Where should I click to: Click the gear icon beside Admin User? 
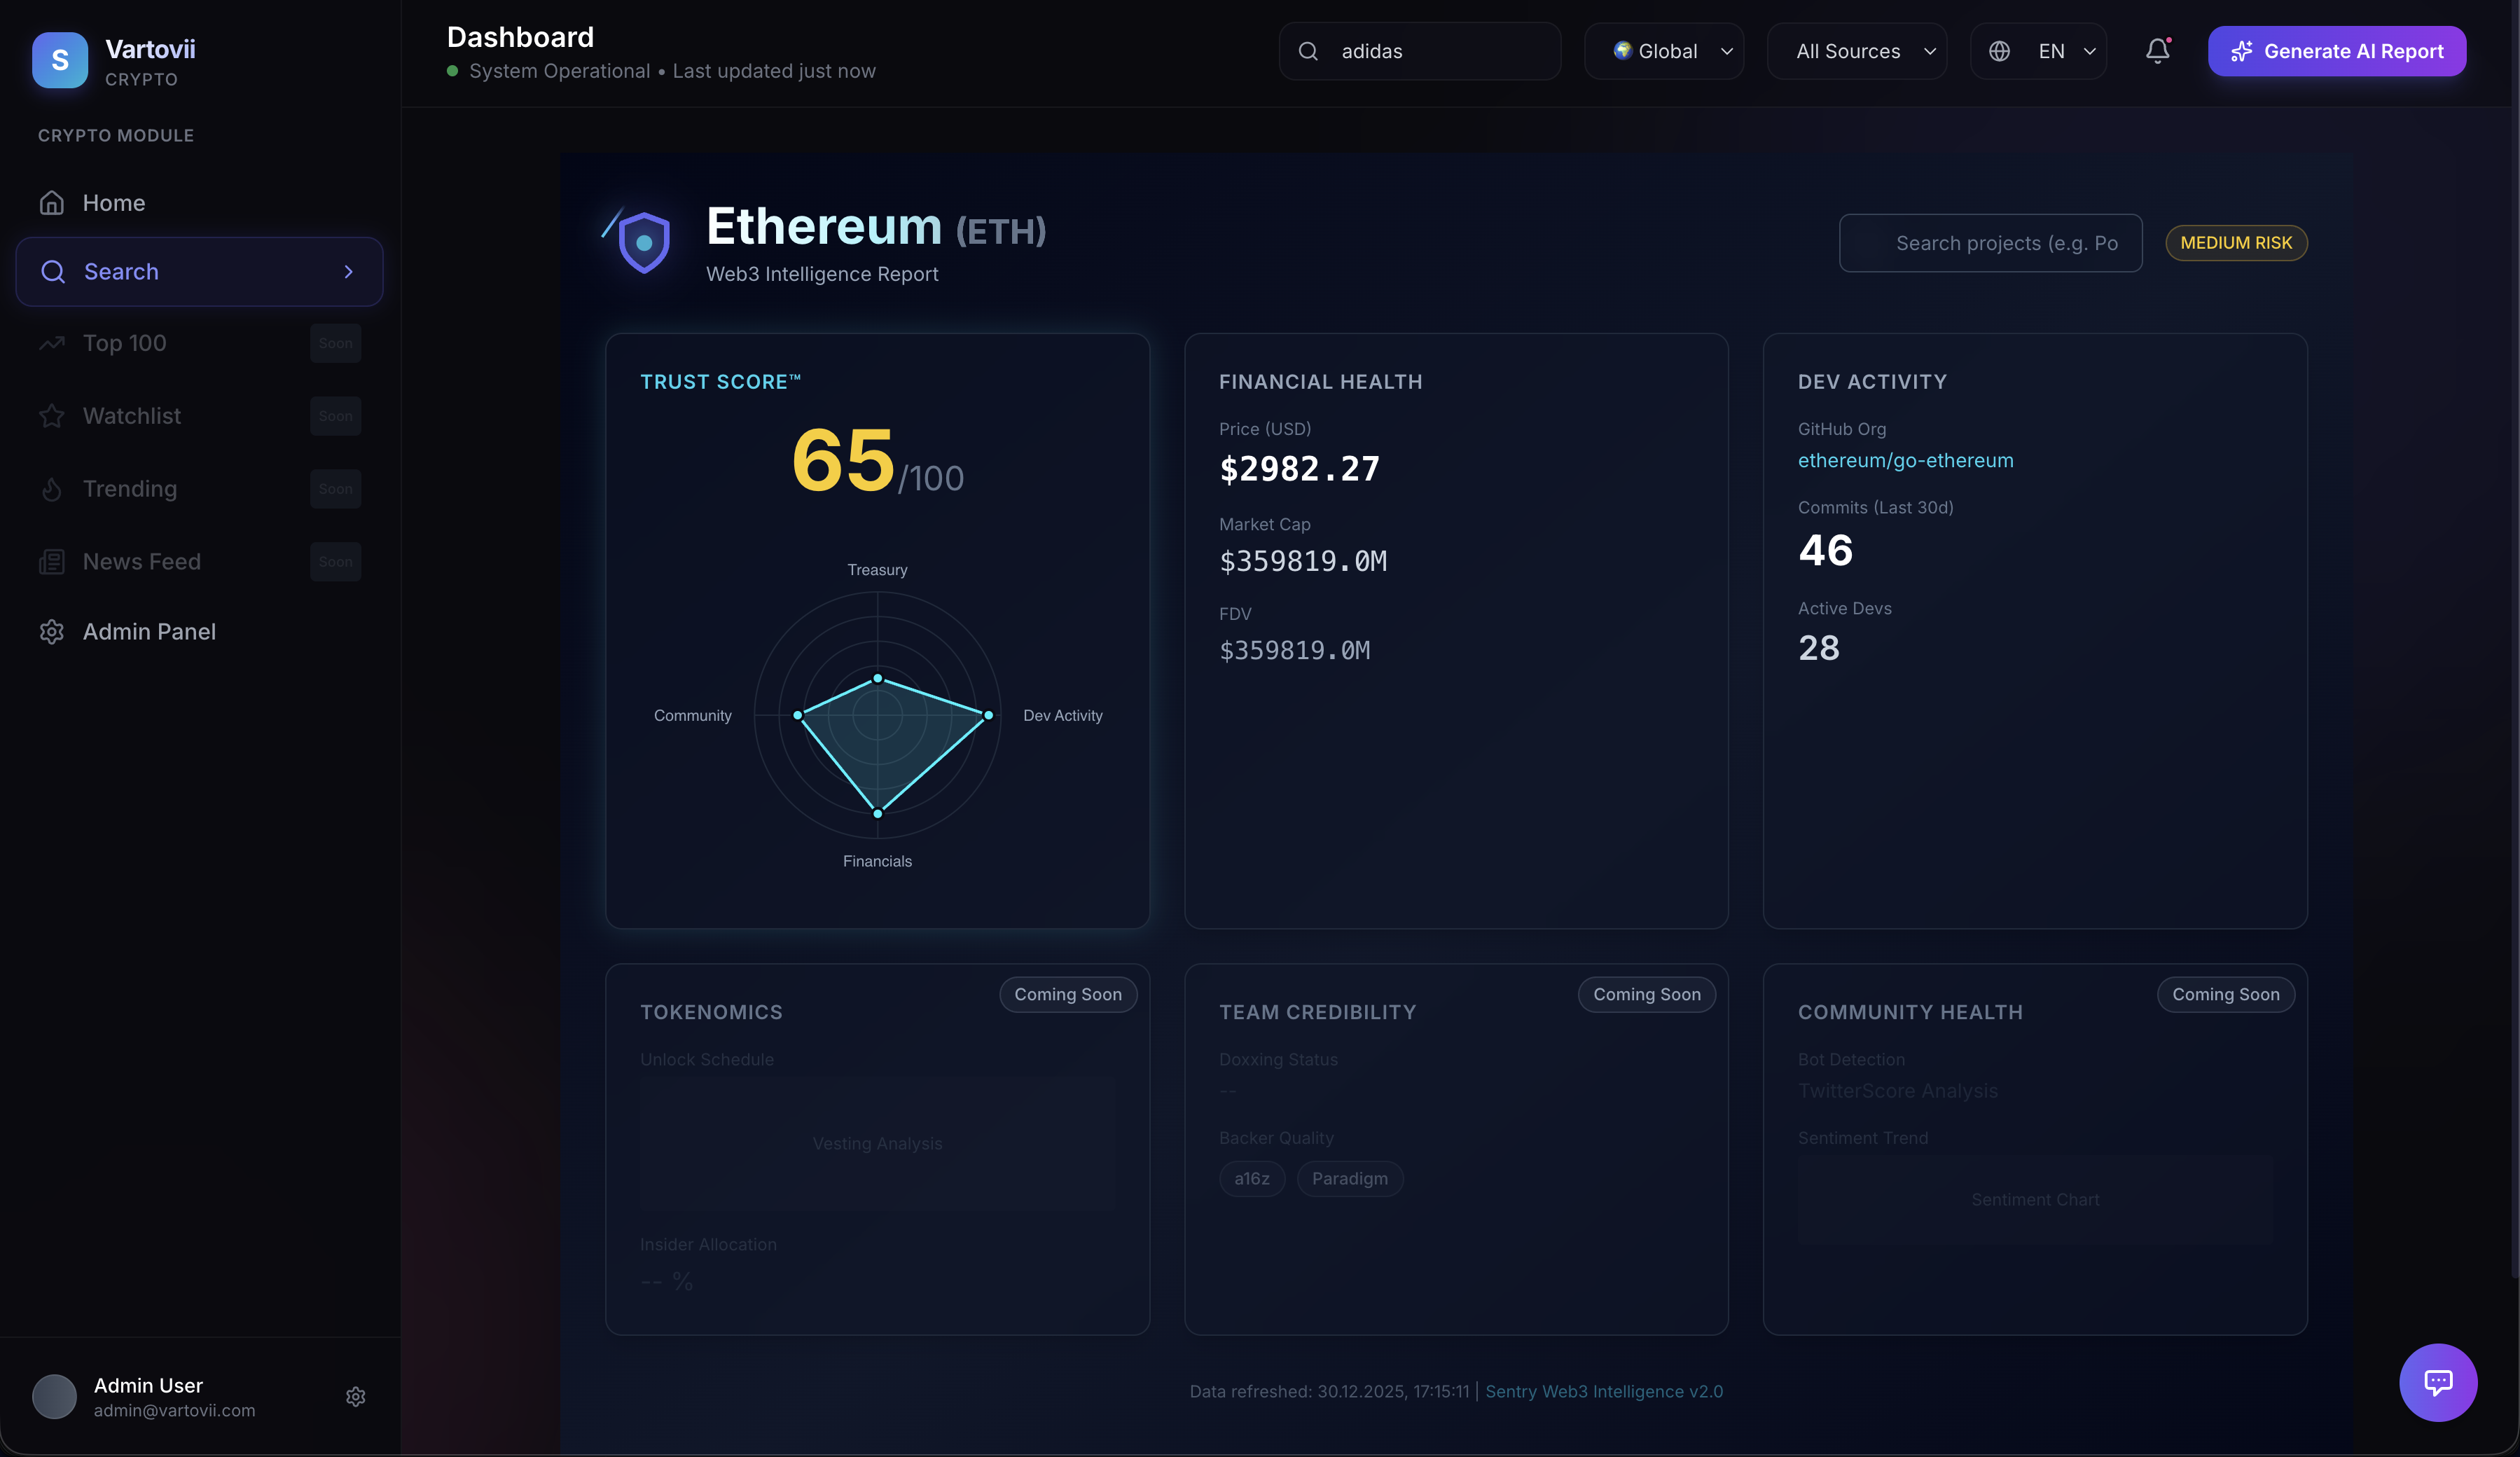tap(355, 1396)
